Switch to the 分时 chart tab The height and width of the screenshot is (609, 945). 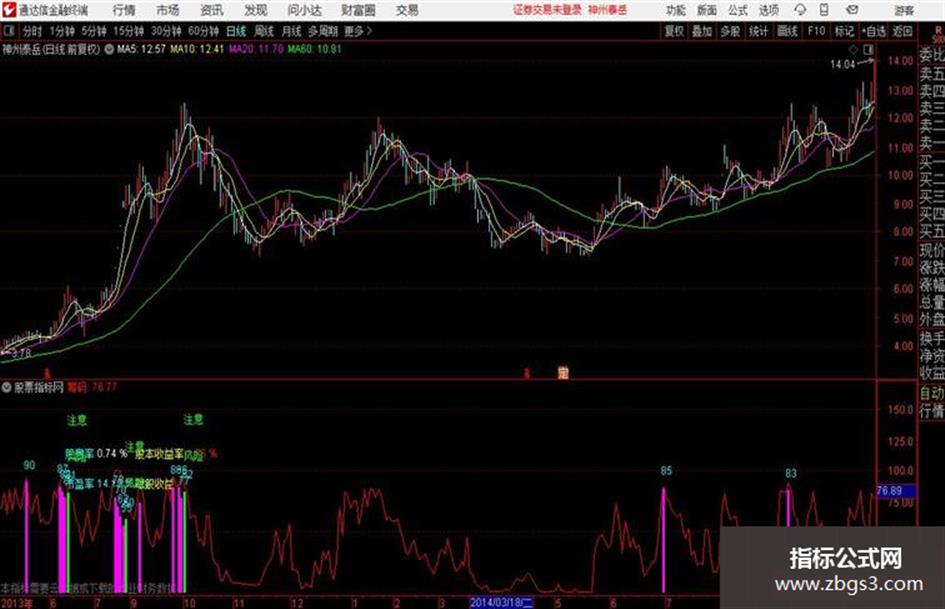33,31
